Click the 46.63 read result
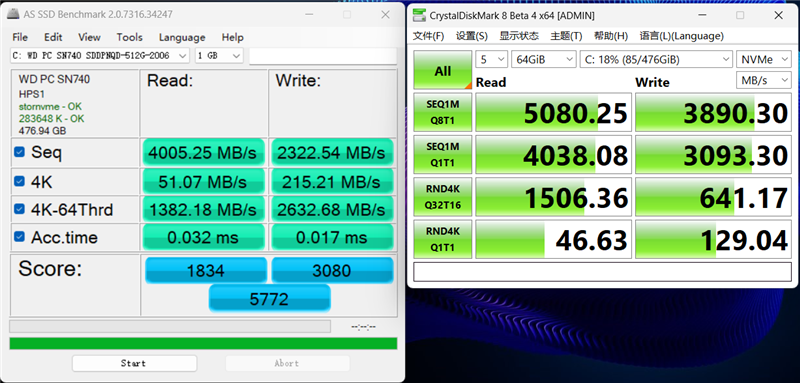The width and height of the screenshot is (800, 383). (554, 239)
